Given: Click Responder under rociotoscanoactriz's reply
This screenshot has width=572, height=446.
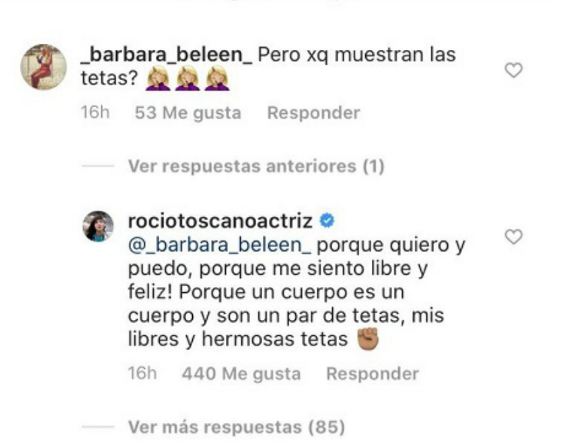Looking at the screenshot, I should click(x=372, y=374).
